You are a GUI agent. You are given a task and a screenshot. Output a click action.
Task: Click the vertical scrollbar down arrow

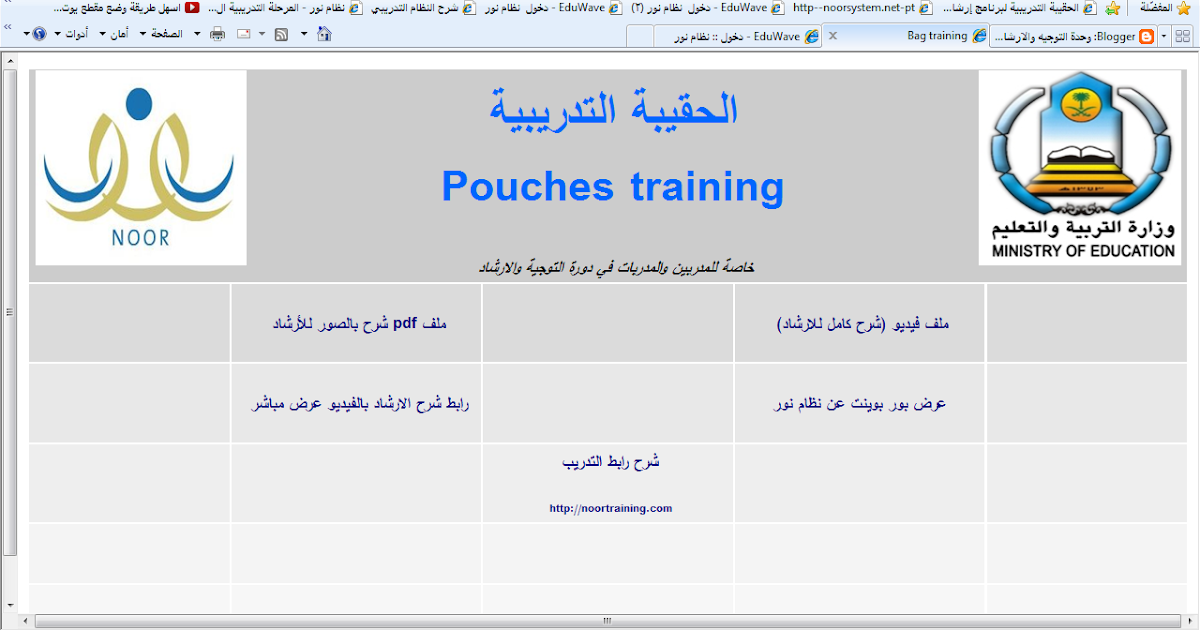coord(10,604)
